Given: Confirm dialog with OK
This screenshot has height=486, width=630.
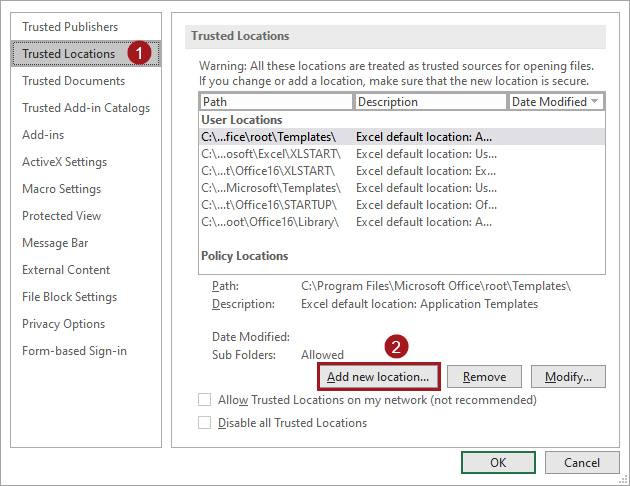Looking at the screenshot, I should (x=497, y=463).
